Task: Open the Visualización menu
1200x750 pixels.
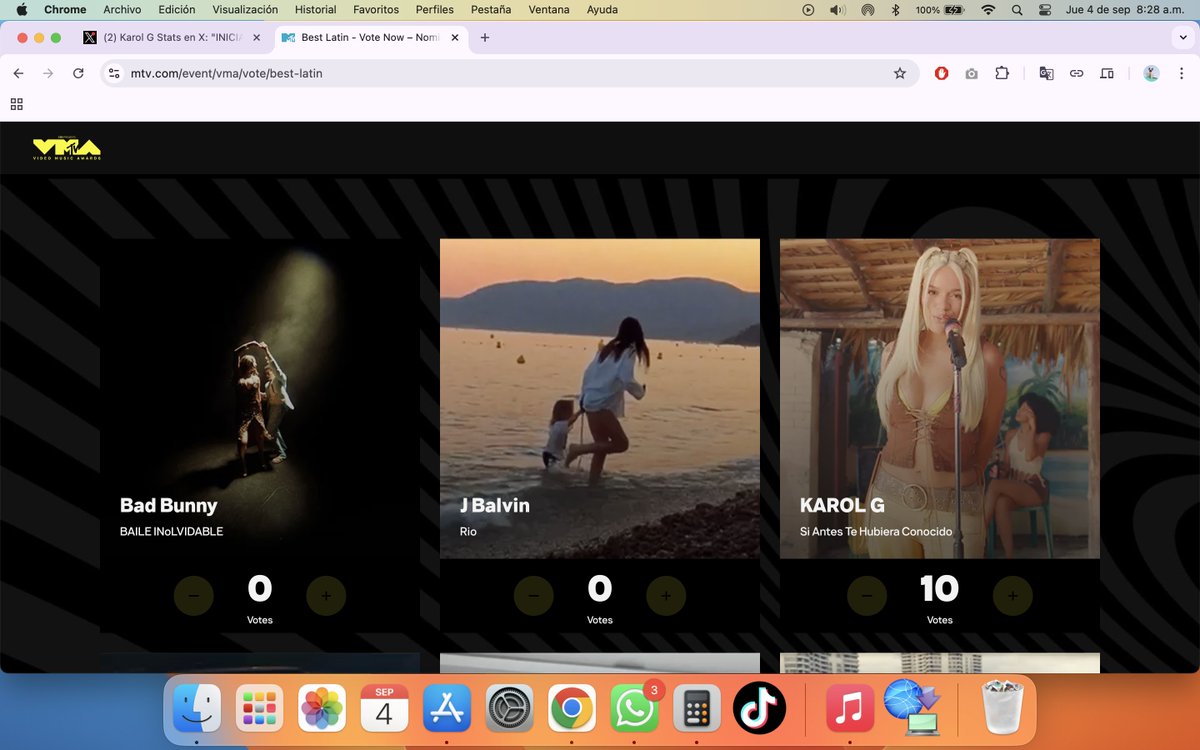Action: coord(245,9)
